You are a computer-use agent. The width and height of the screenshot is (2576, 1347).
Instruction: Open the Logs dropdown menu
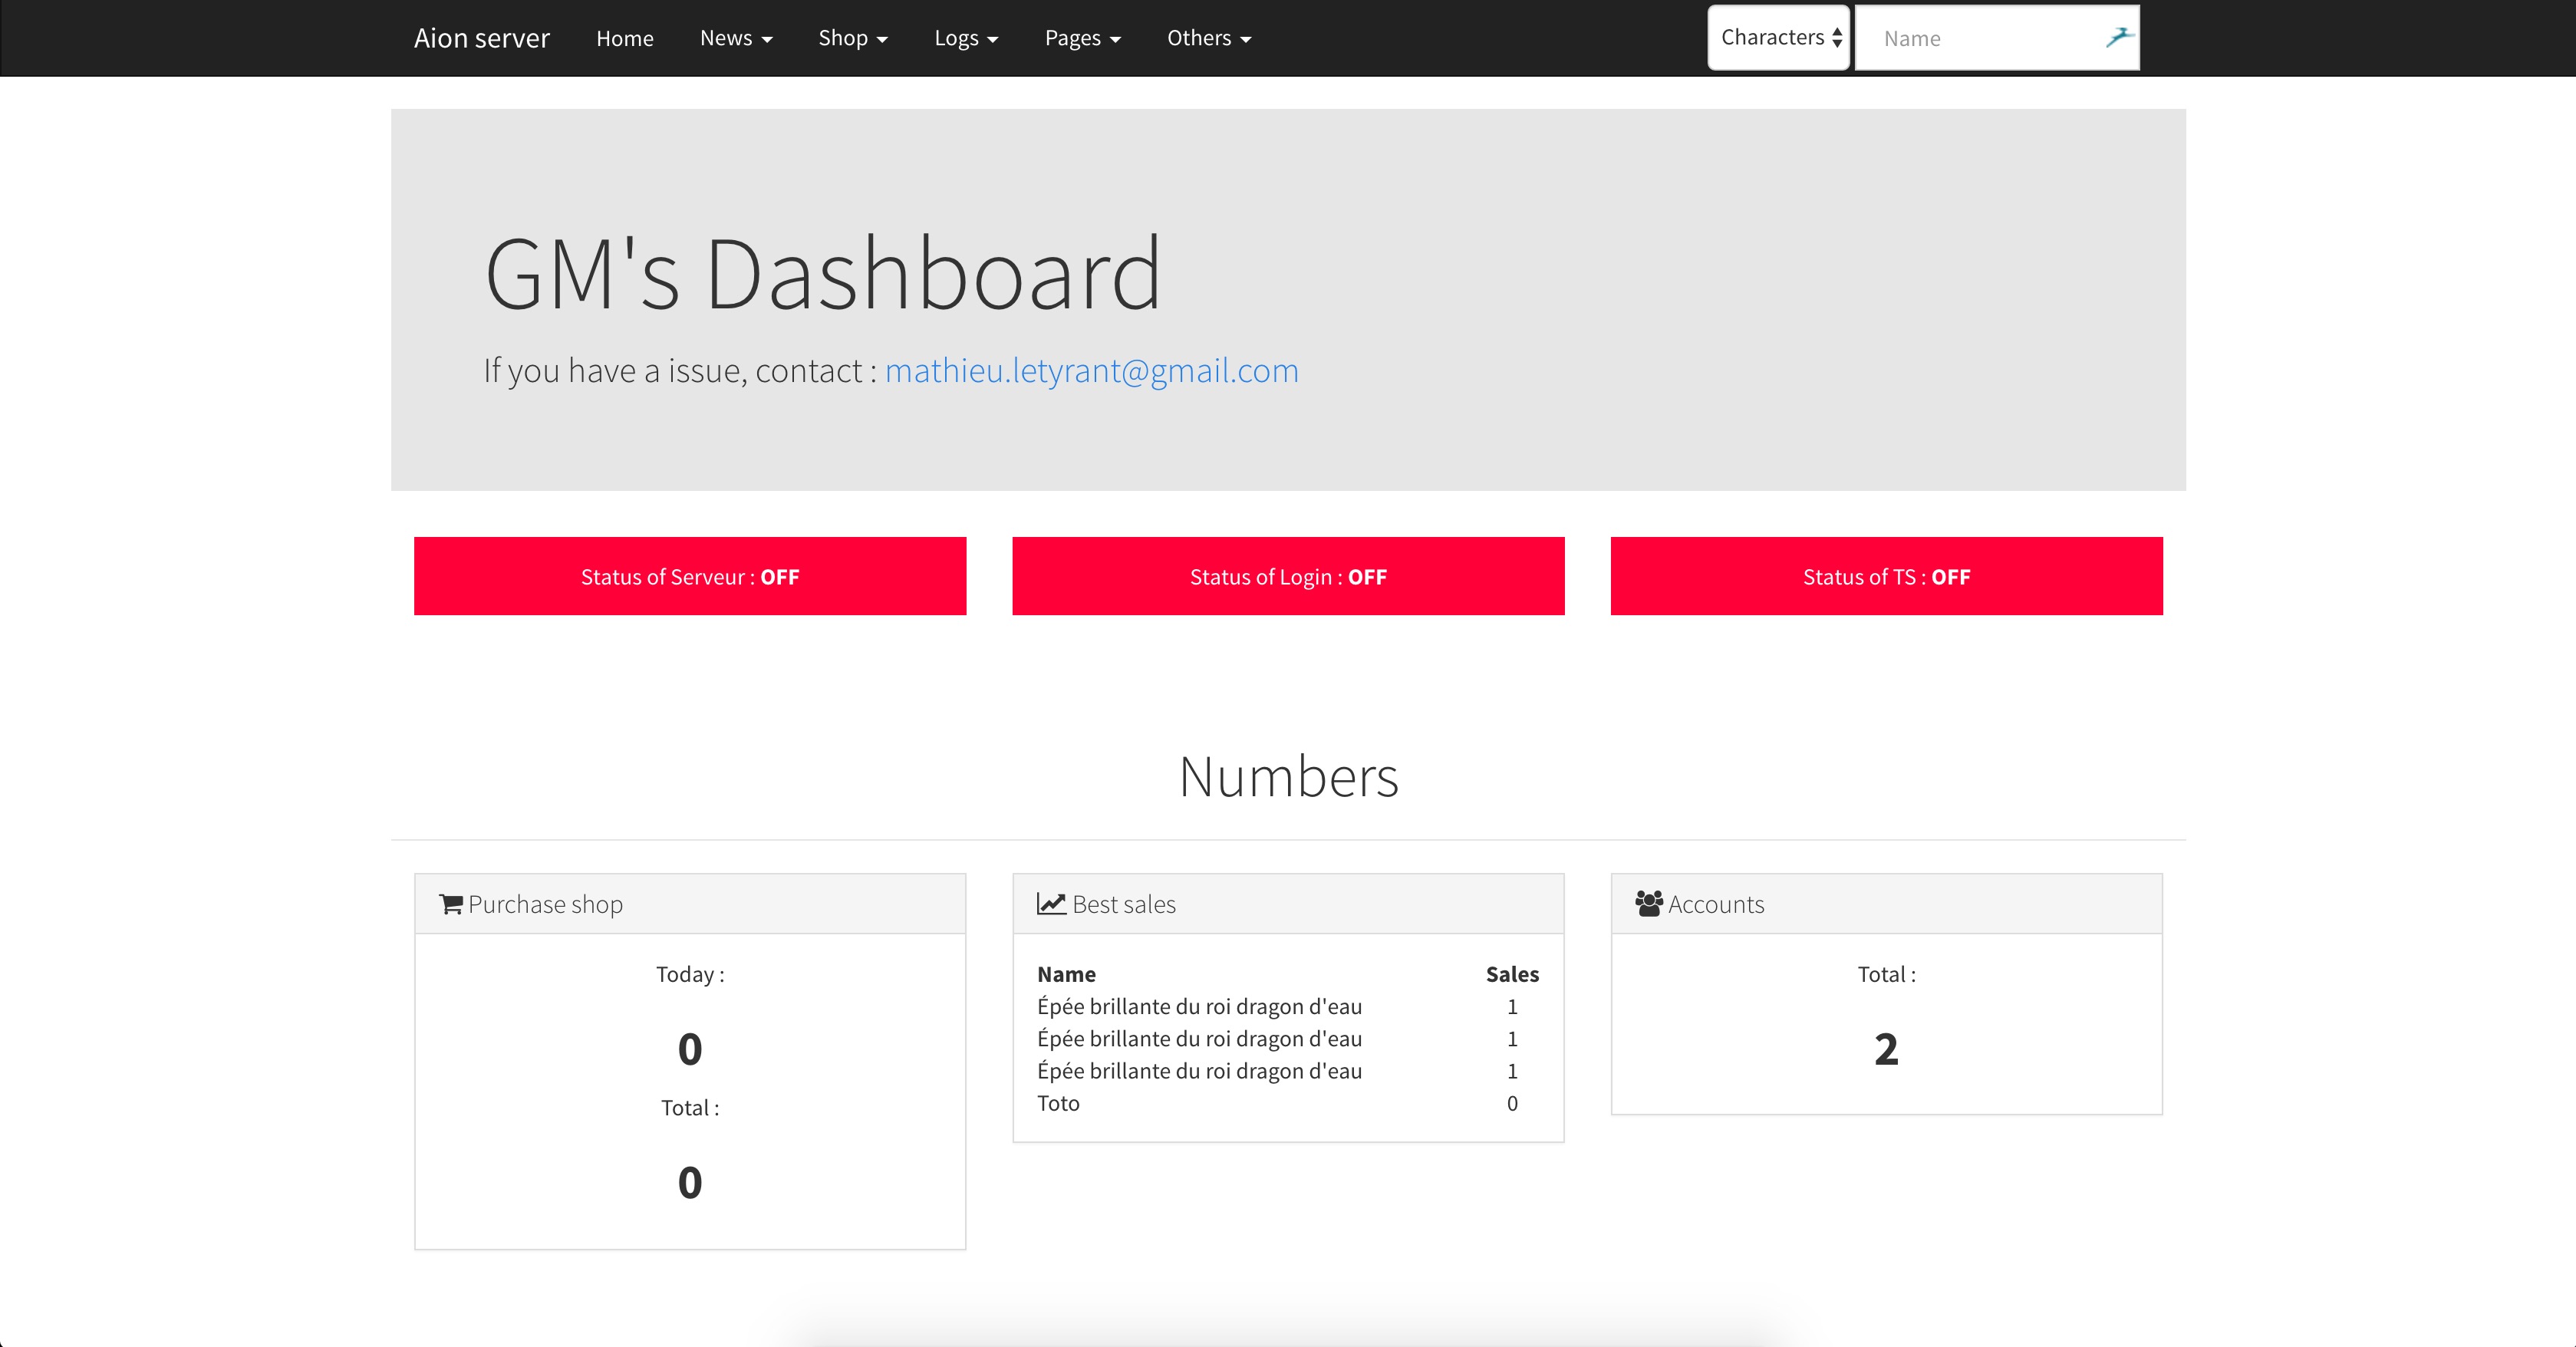click(x=966, y=38)
